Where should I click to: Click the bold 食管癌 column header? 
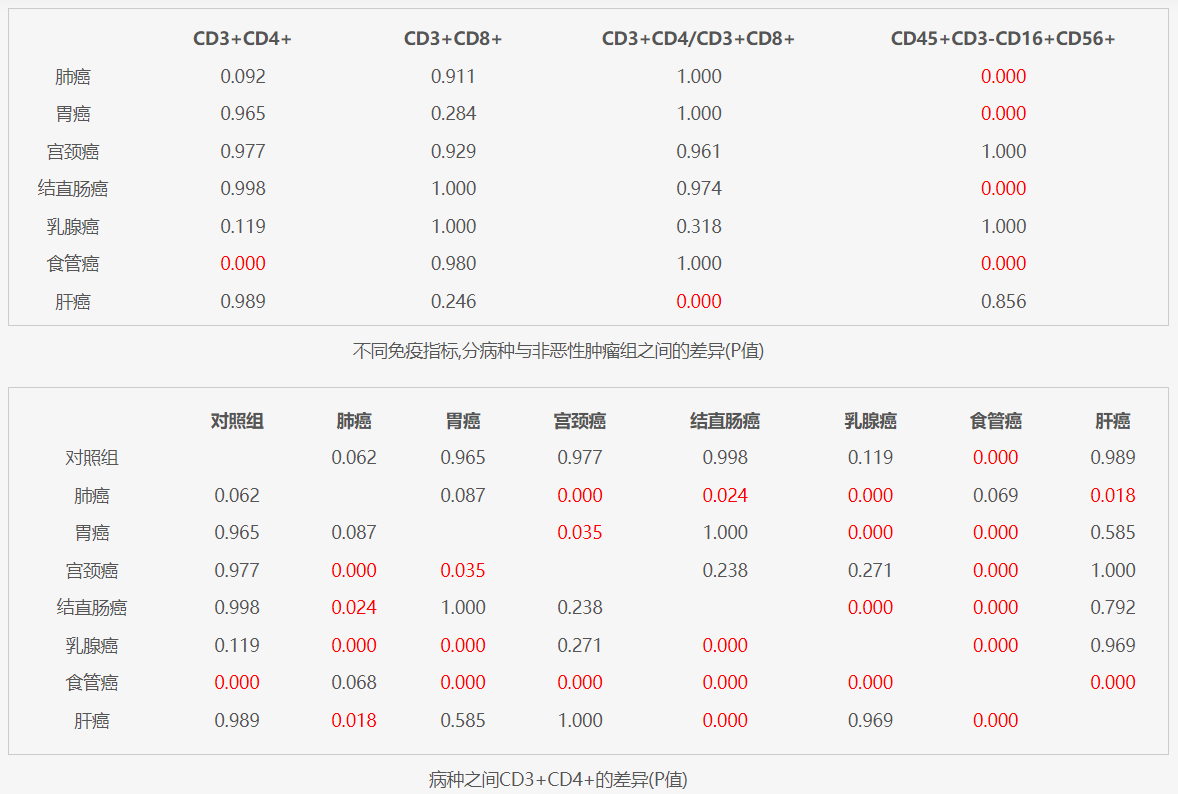(x=995, y=421)
